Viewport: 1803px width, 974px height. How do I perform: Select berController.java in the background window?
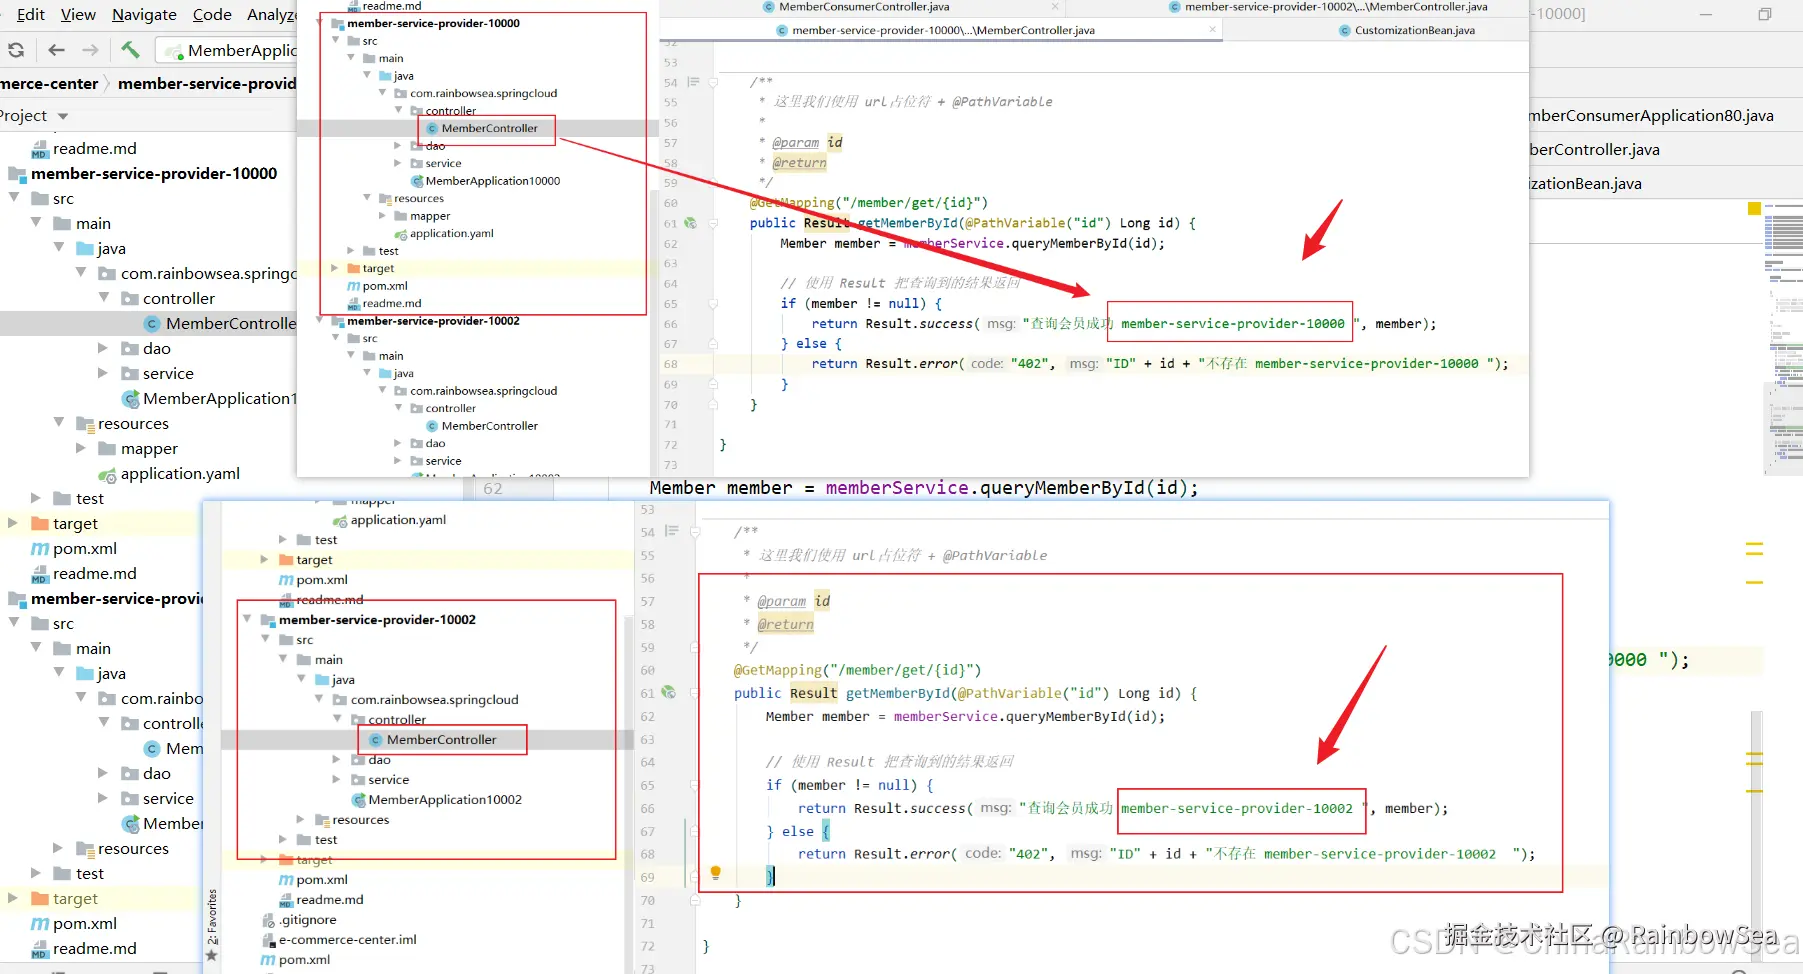click(1594, 150)
